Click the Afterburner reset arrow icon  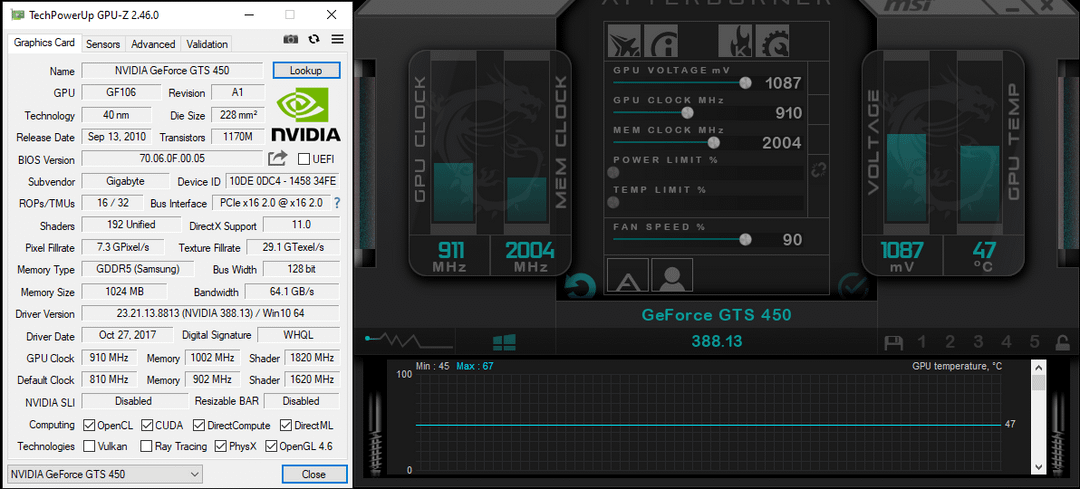(580, 286)
